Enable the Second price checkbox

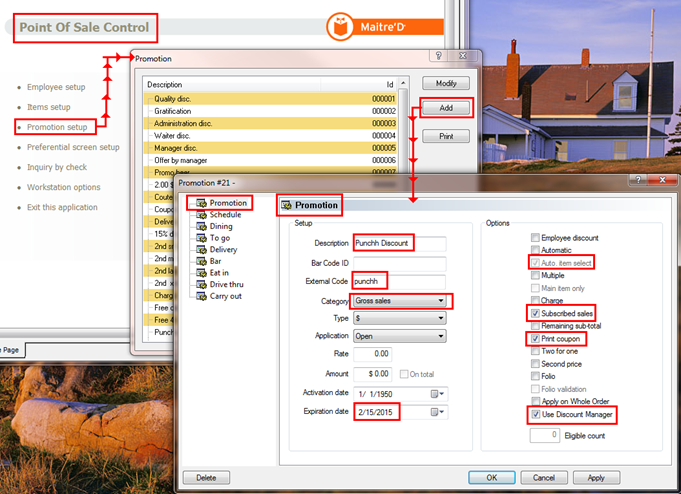(x=535, y=364)
